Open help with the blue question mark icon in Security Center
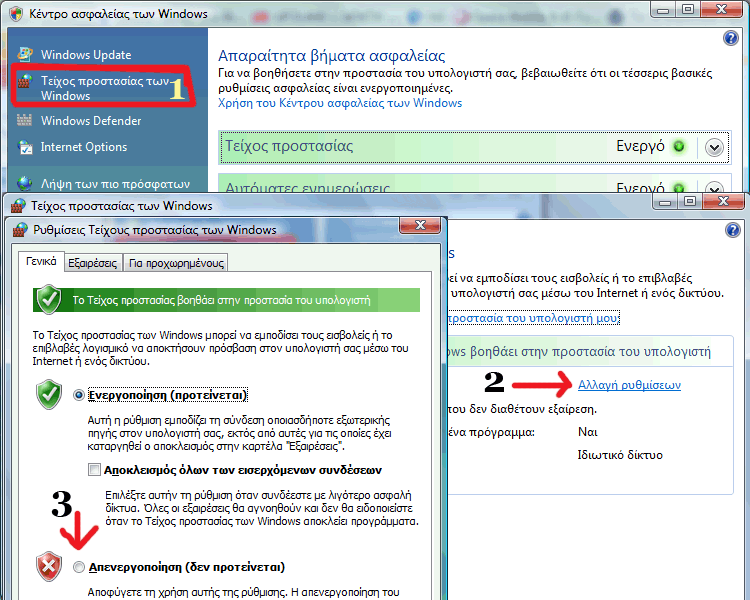The image size is (750, 600). [730, 38]
